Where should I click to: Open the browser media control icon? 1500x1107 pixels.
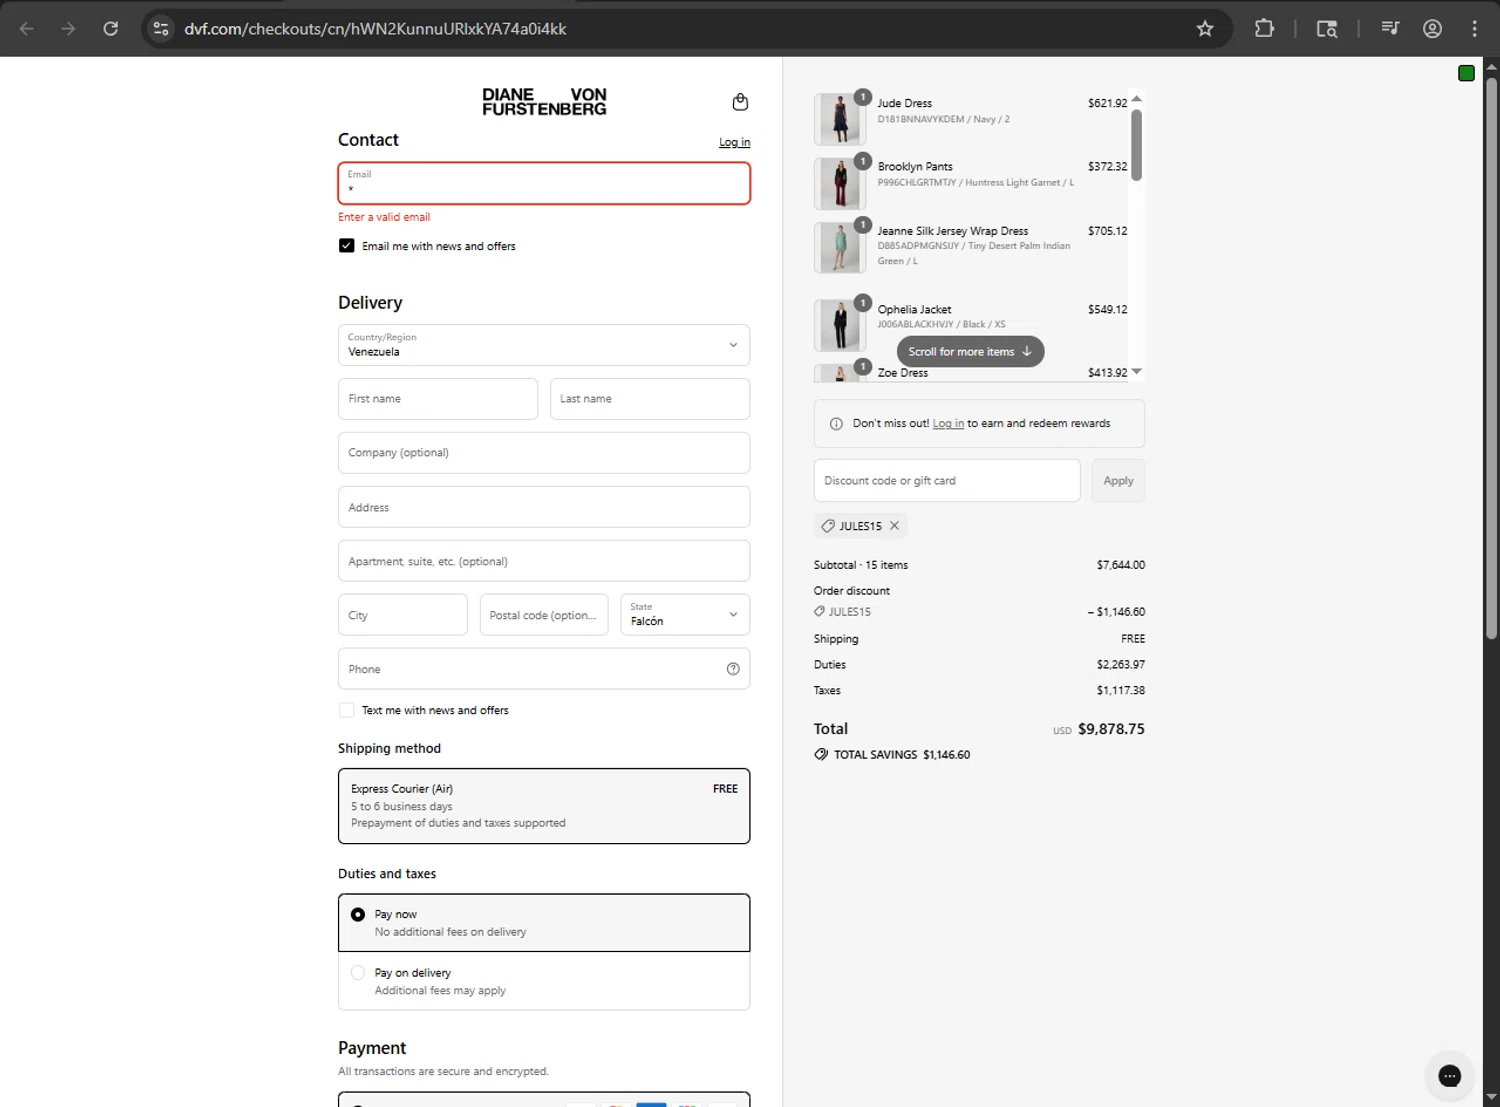(x=1390, y=29)
